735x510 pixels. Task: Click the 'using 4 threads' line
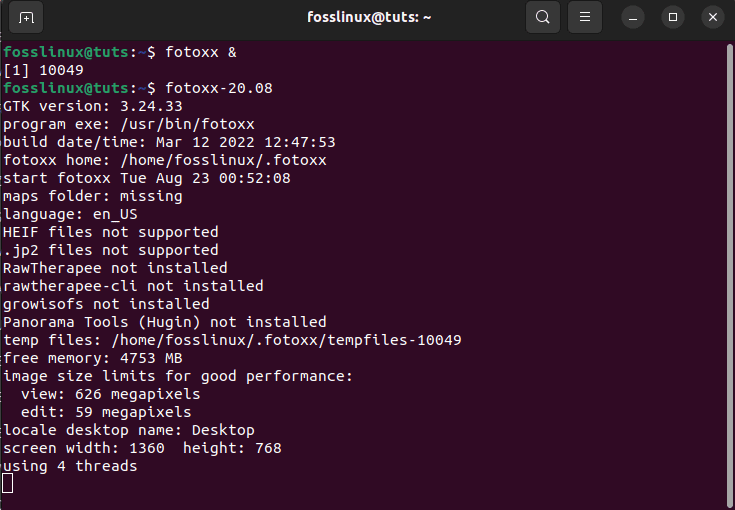70,466
